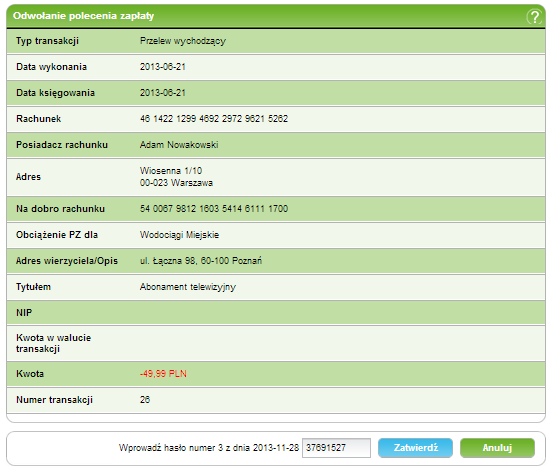
Task: Select the red amount -49,99 PLN
Action: pyautogui.click(x=163, y=374)
